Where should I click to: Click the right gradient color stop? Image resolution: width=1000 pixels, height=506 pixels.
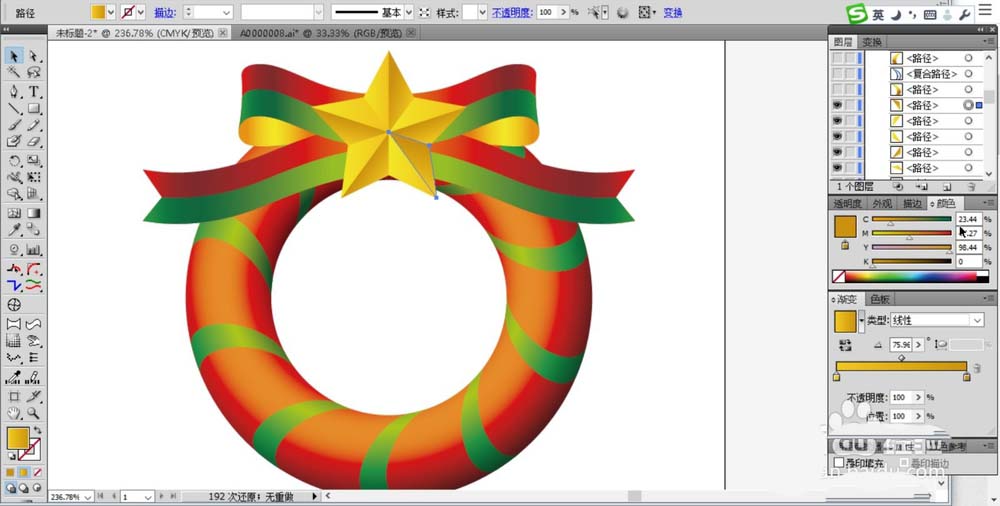967,377
